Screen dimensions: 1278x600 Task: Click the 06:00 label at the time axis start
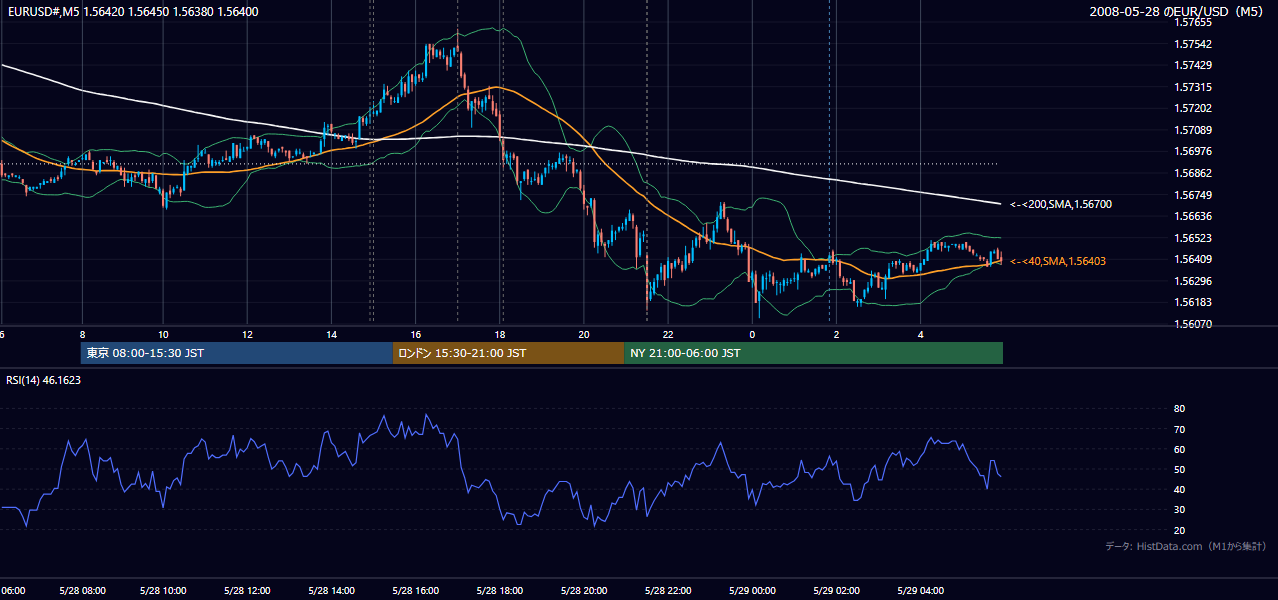point(12,591)
